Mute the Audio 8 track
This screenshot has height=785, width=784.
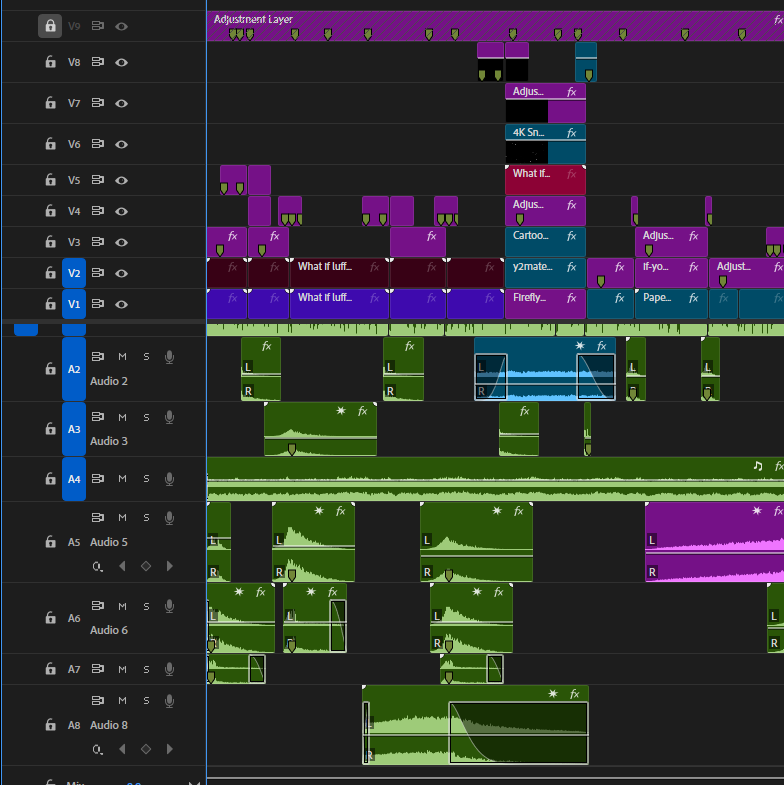coord(122,700)
